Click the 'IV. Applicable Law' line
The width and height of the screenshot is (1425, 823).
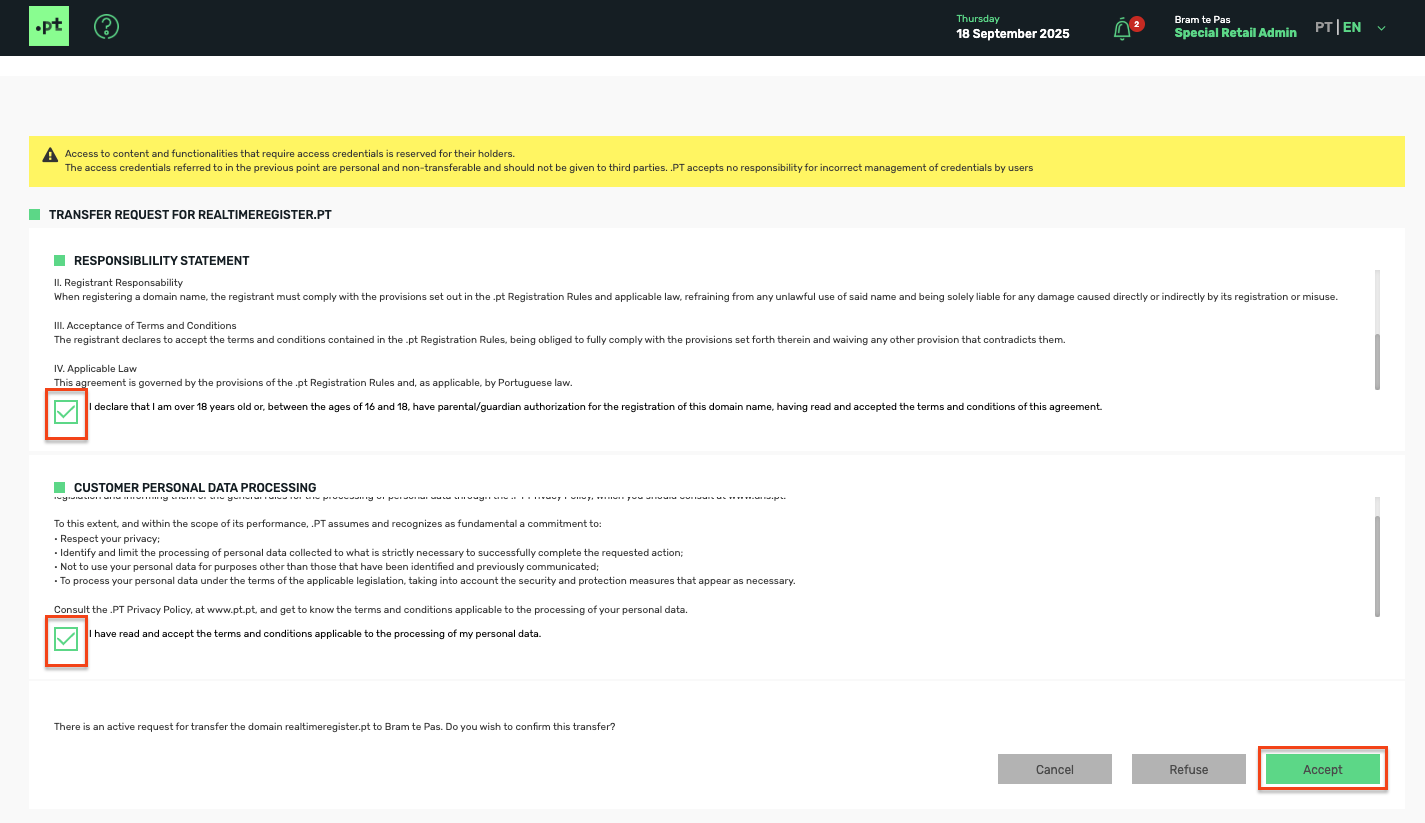point(95,369)
